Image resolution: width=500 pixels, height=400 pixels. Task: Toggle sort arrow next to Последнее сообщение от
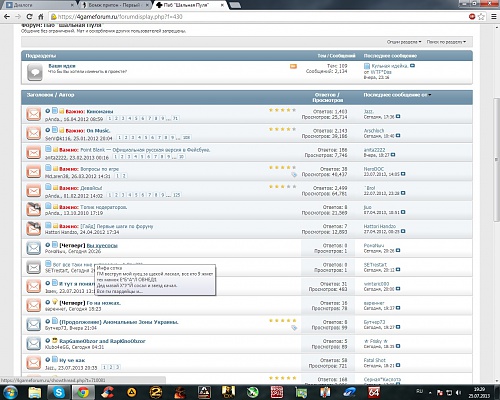[x=430, y=95]
